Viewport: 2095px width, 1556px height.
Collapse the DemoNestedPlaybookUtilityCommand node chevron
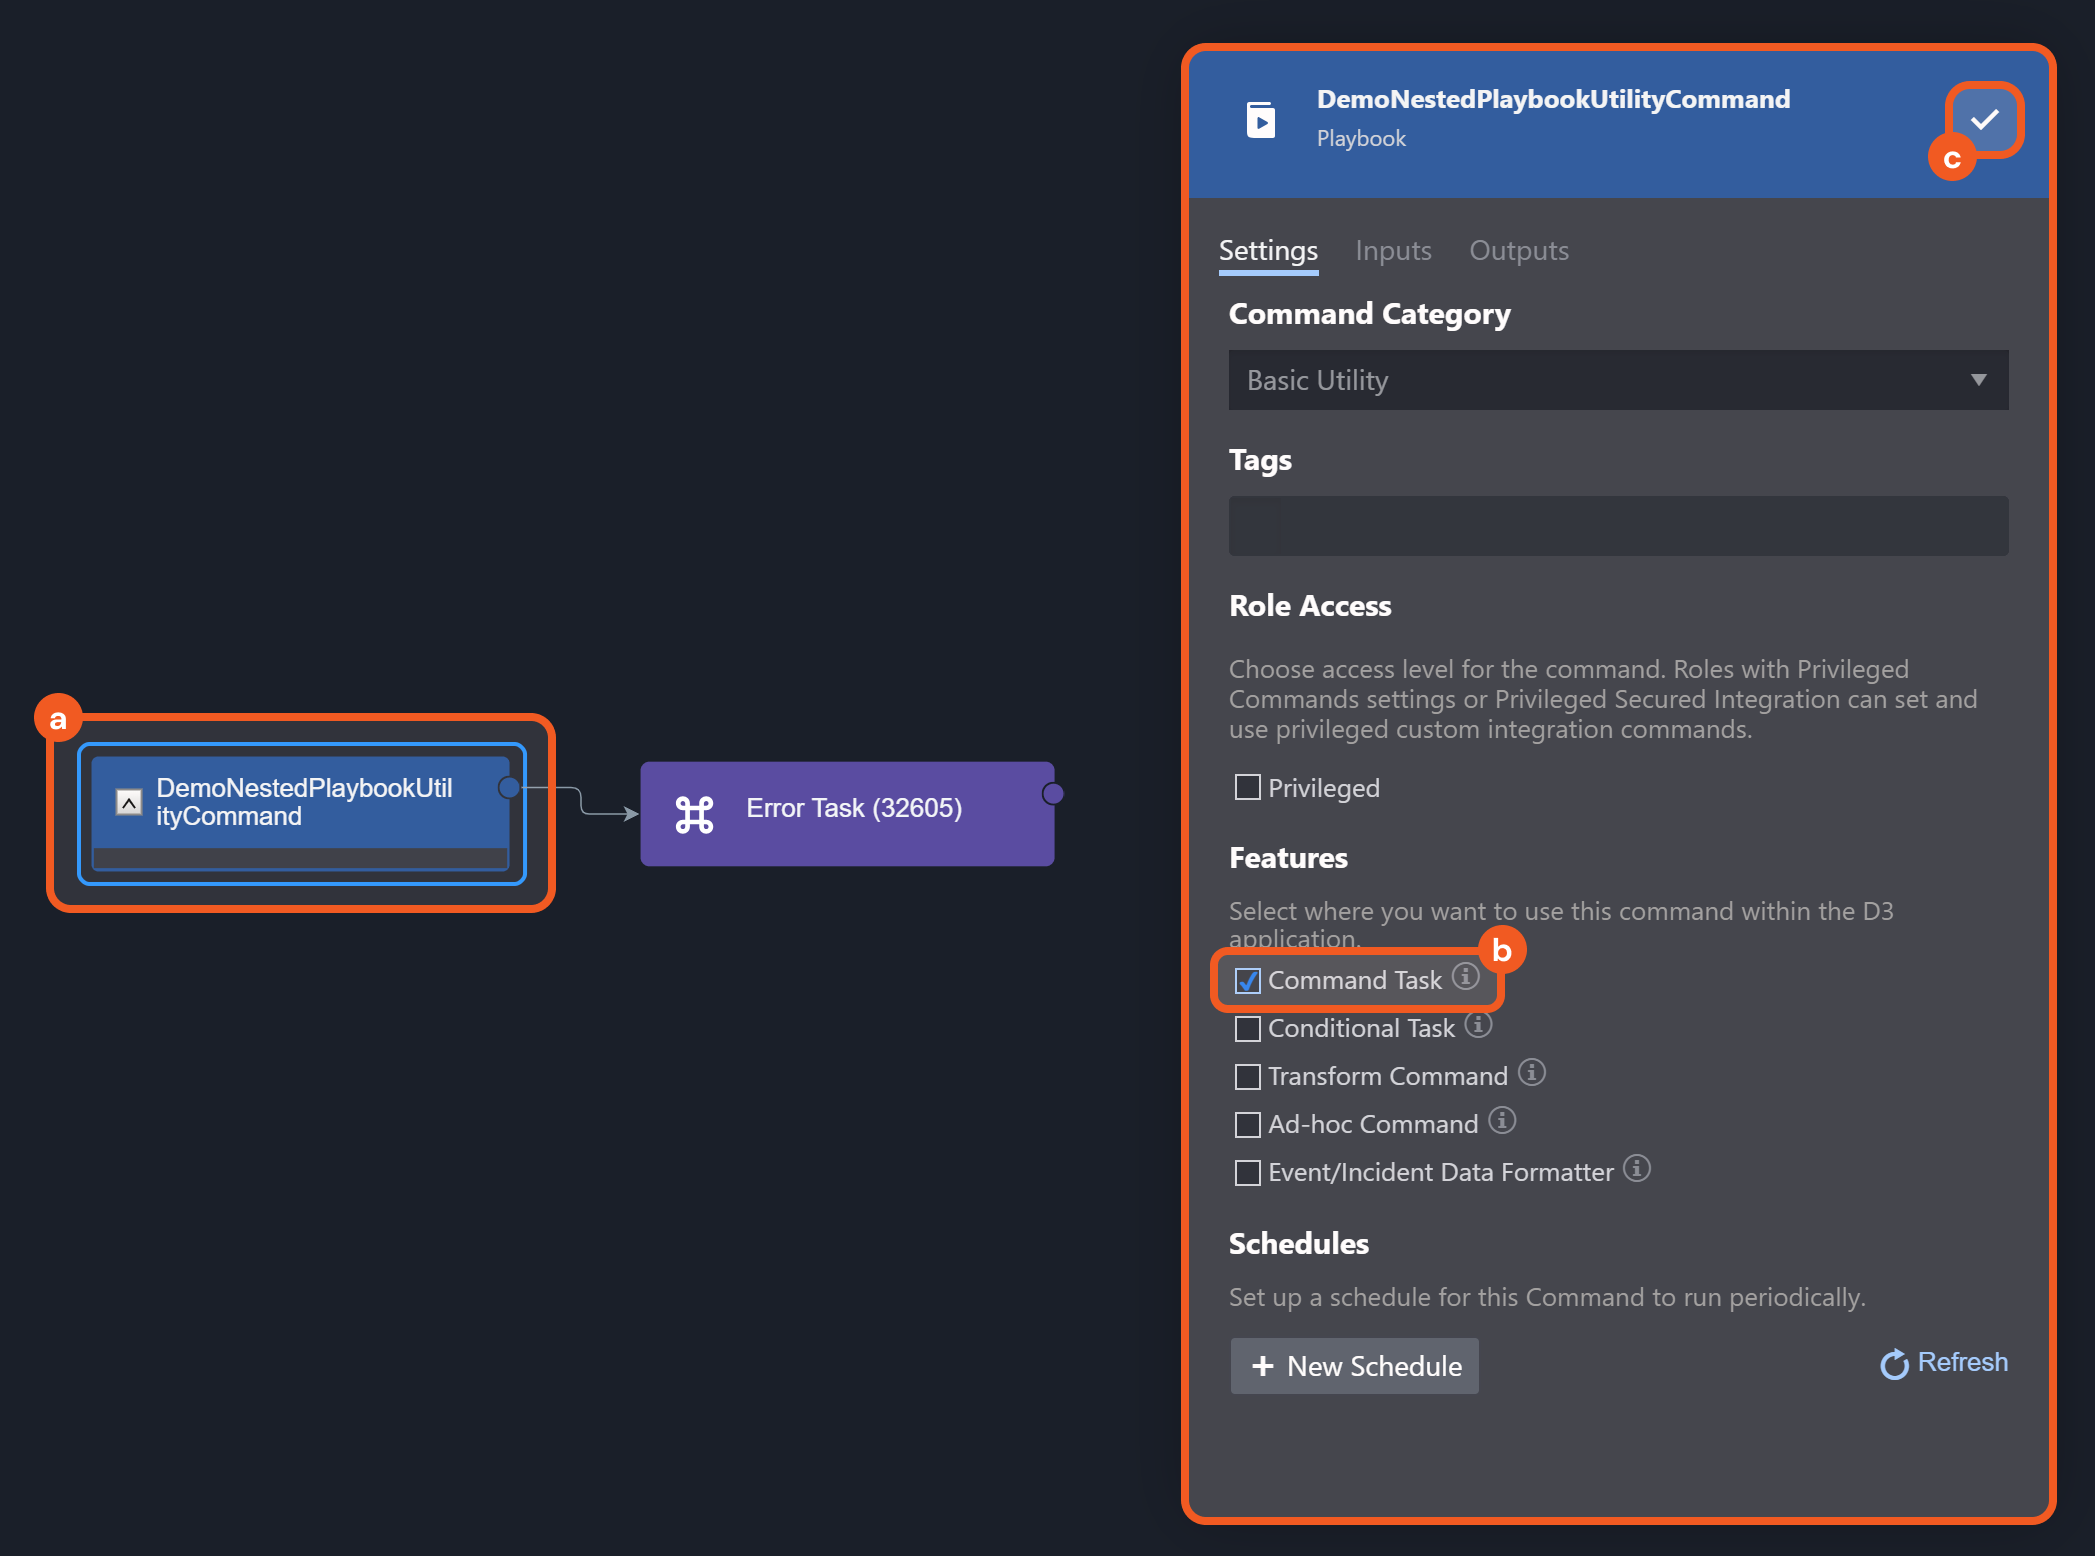tap(129, 802)
